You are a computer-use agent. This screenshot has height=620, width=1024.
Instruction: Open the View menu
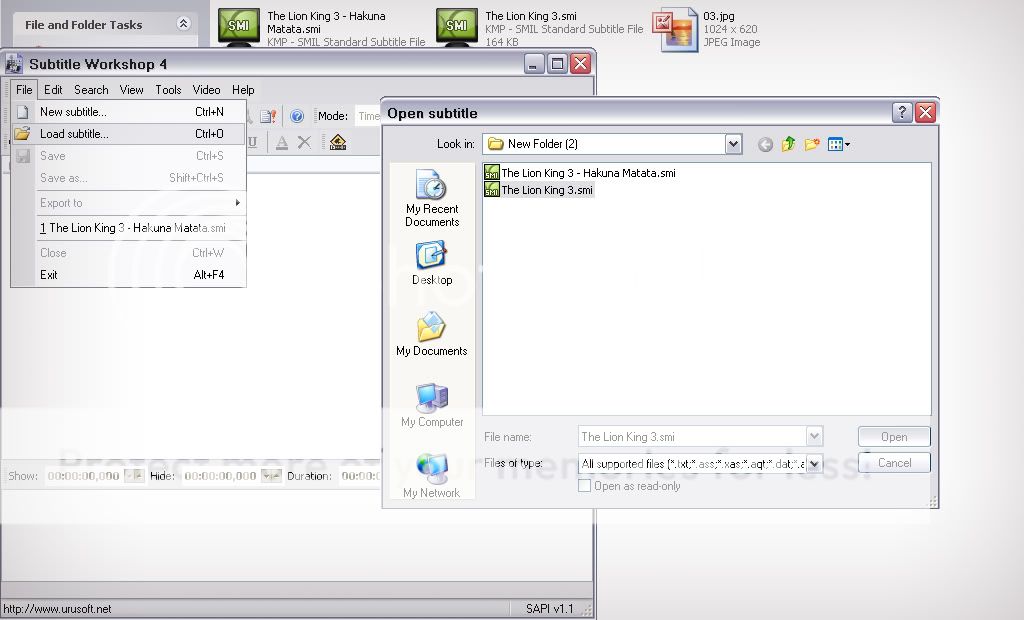click(x=131, y=90)
